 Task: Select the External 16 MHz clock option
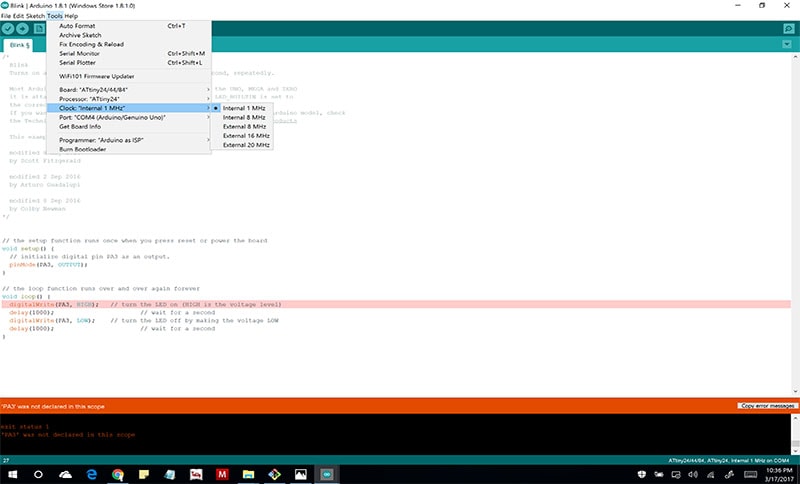pyautogui.click(x=242, y=136)
